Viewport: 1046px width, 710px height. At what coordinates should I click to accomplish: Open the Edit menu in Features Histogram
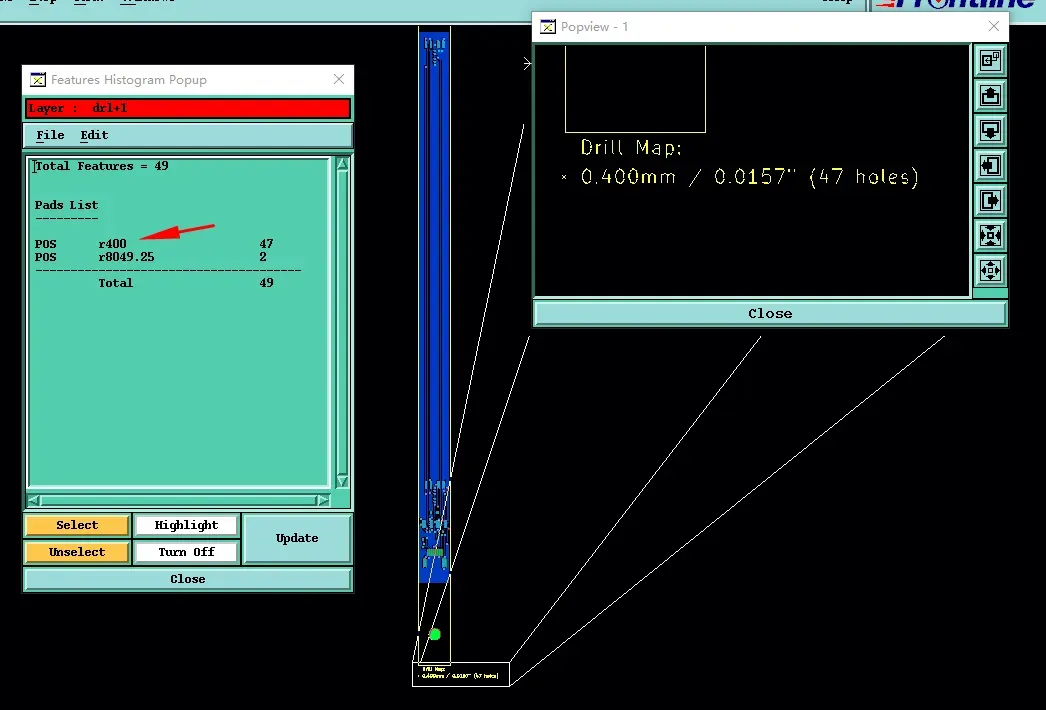pyautogui.click(x=94, y=135)
